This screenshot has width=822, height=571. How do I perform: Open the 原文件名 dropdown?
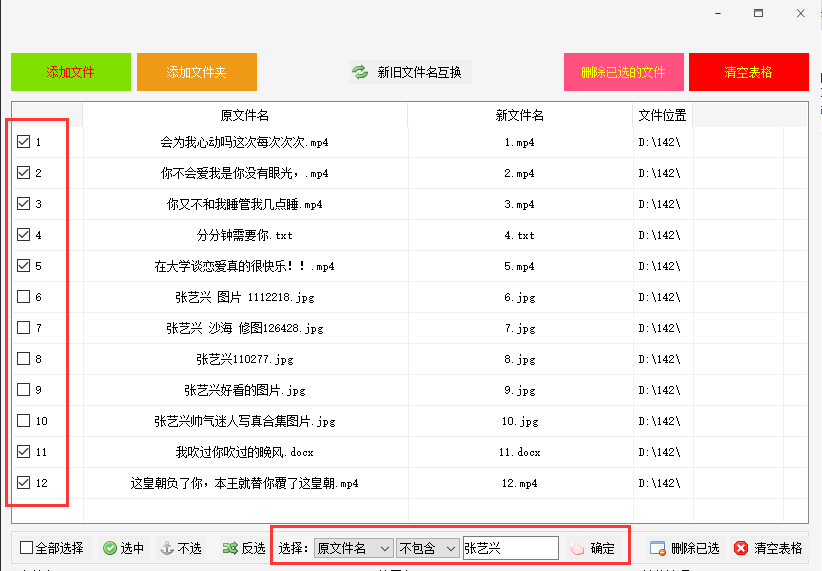click(x=353, y=548)
